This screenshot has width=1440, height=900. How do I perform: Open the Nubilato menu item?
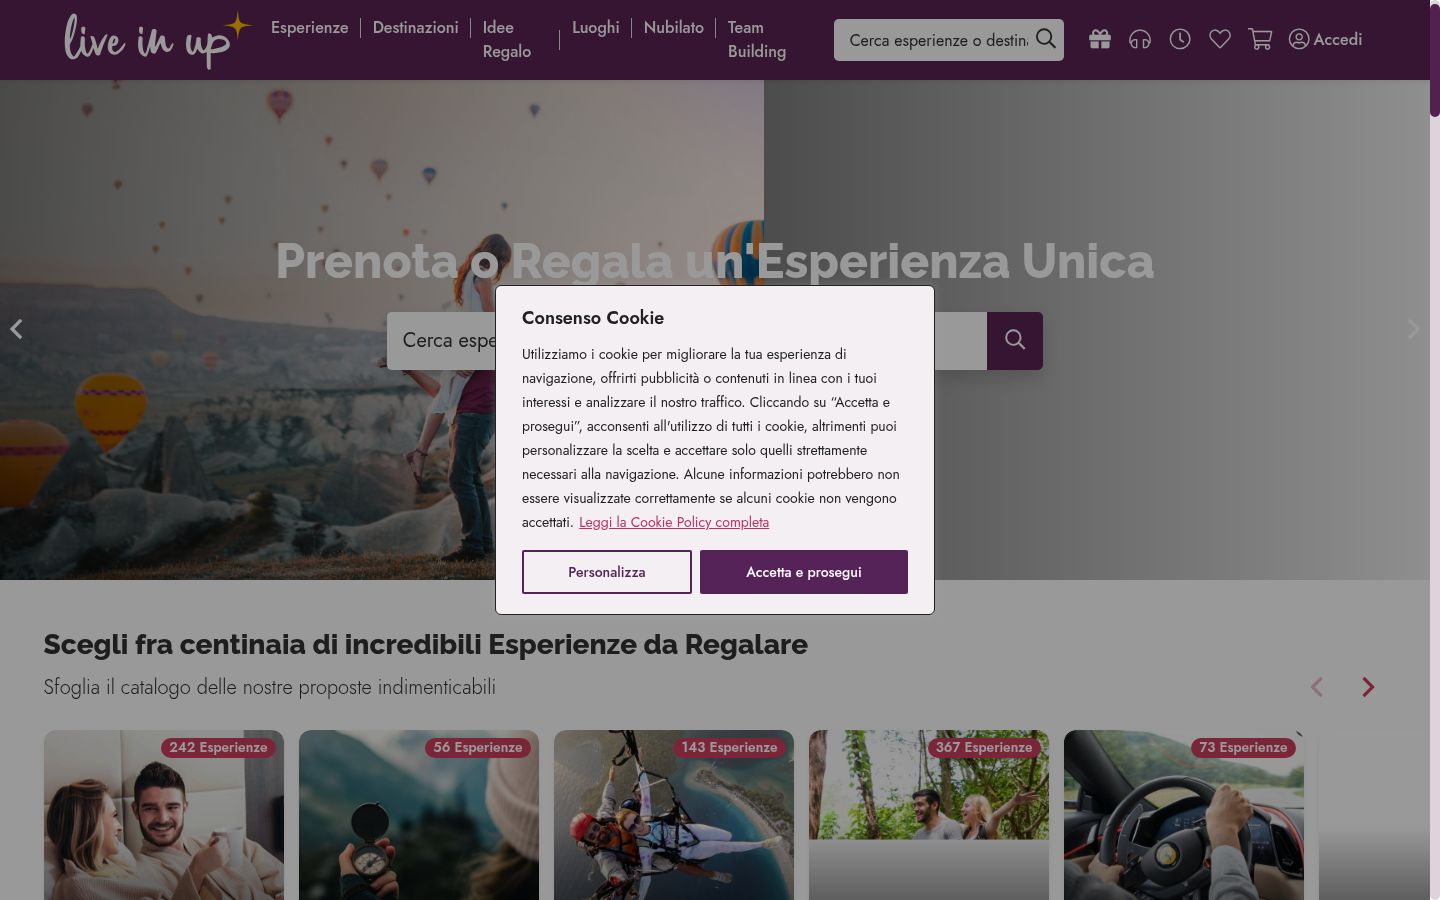pos(674,28)
